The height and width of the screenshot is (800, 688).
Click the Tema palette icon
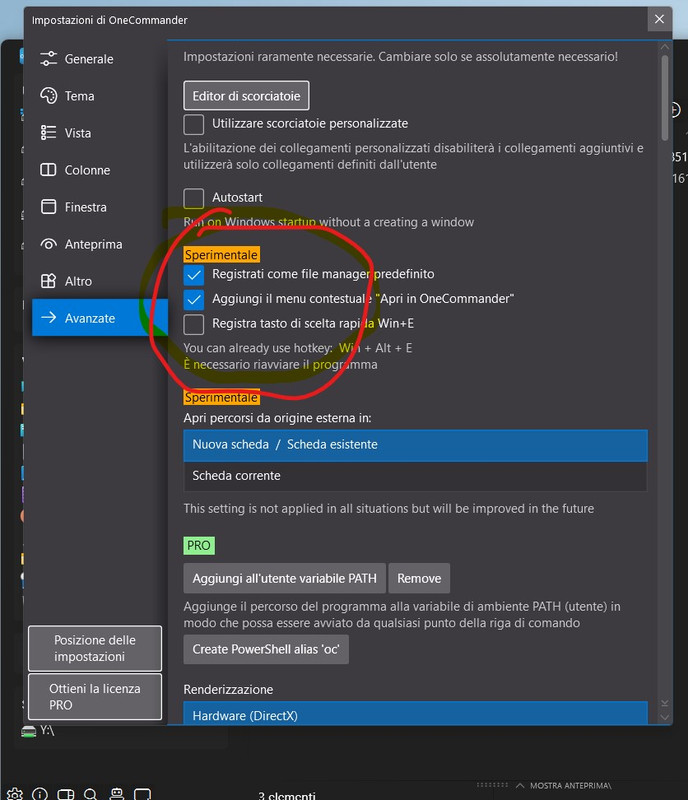pyautogui.click(x=48, y=96)
